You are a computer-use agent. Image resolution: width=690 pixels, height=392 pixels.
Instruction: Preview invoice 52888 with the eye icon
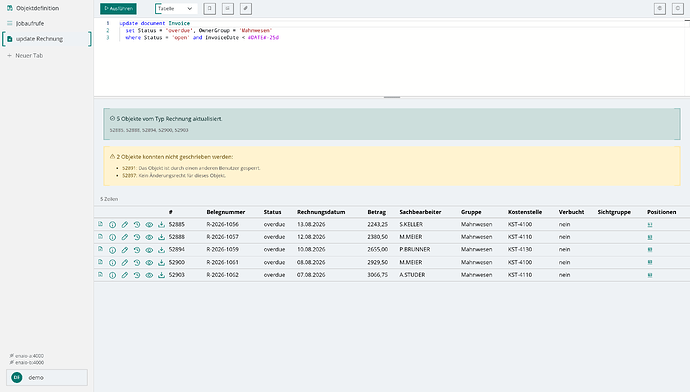[x=149, y=237]
